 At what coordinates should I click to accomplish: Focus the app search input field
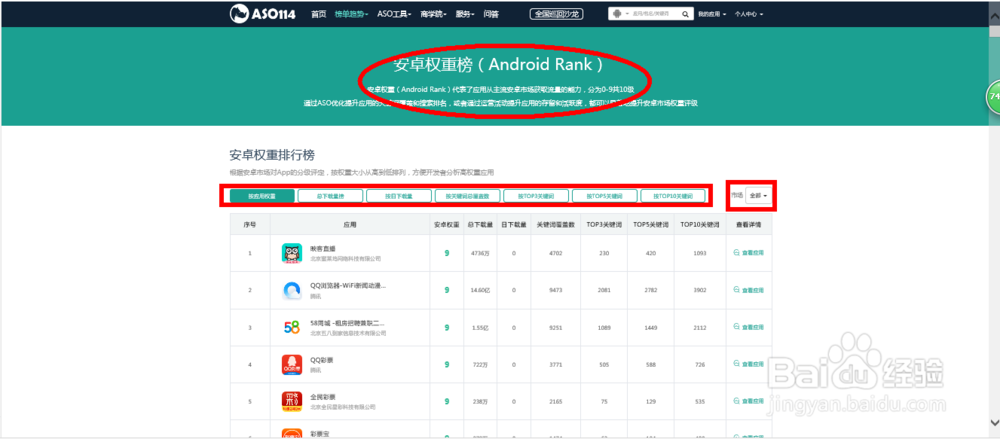point(654,13)
